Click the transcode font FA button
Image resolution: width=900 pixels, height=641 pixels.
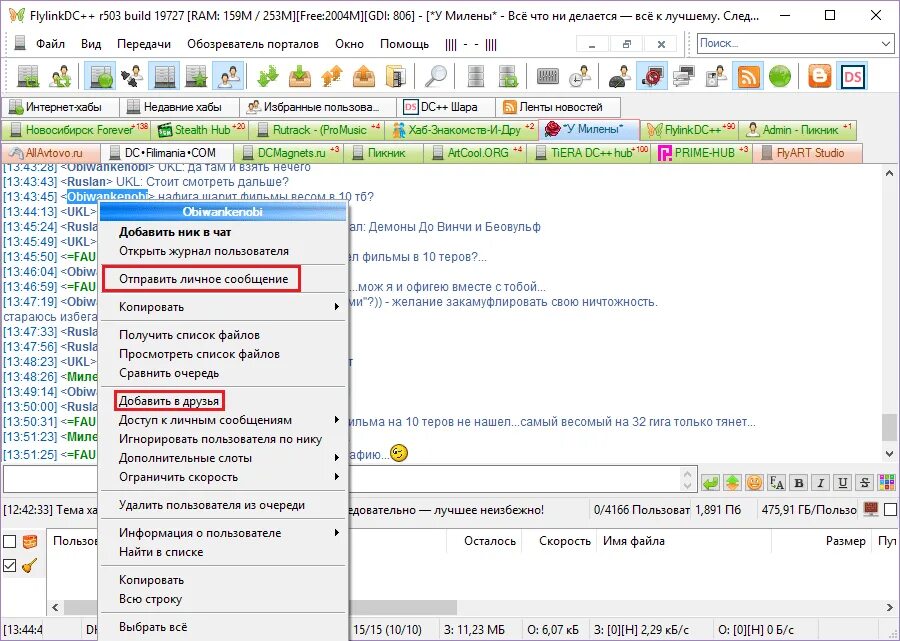click(777, 483)
